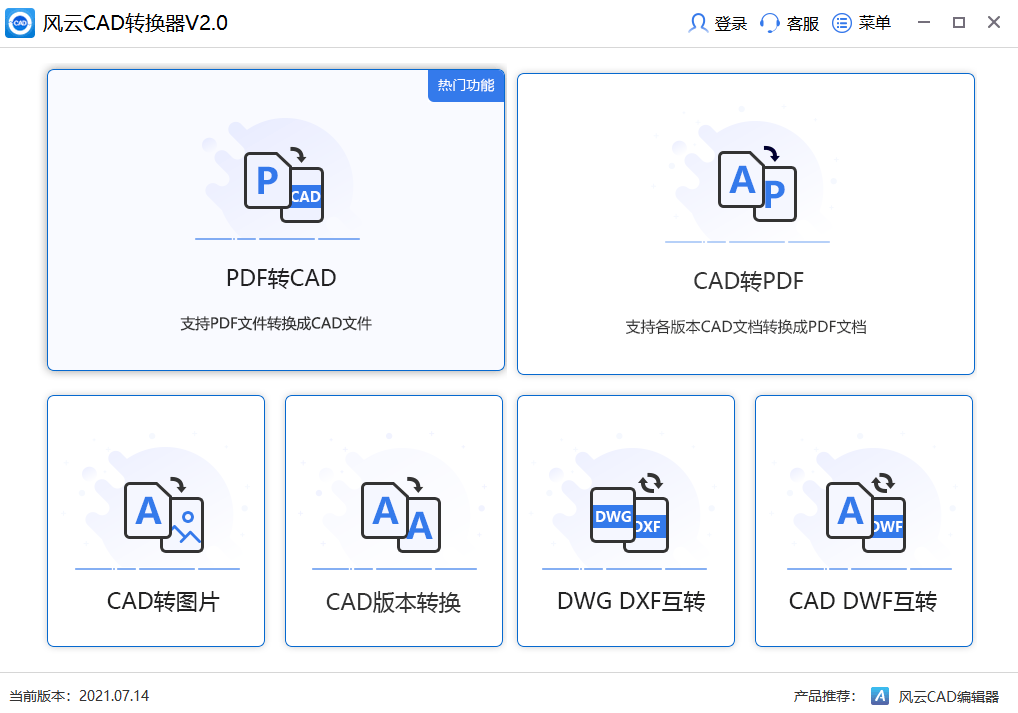Click the 登录 login link

tap(731, 22)
